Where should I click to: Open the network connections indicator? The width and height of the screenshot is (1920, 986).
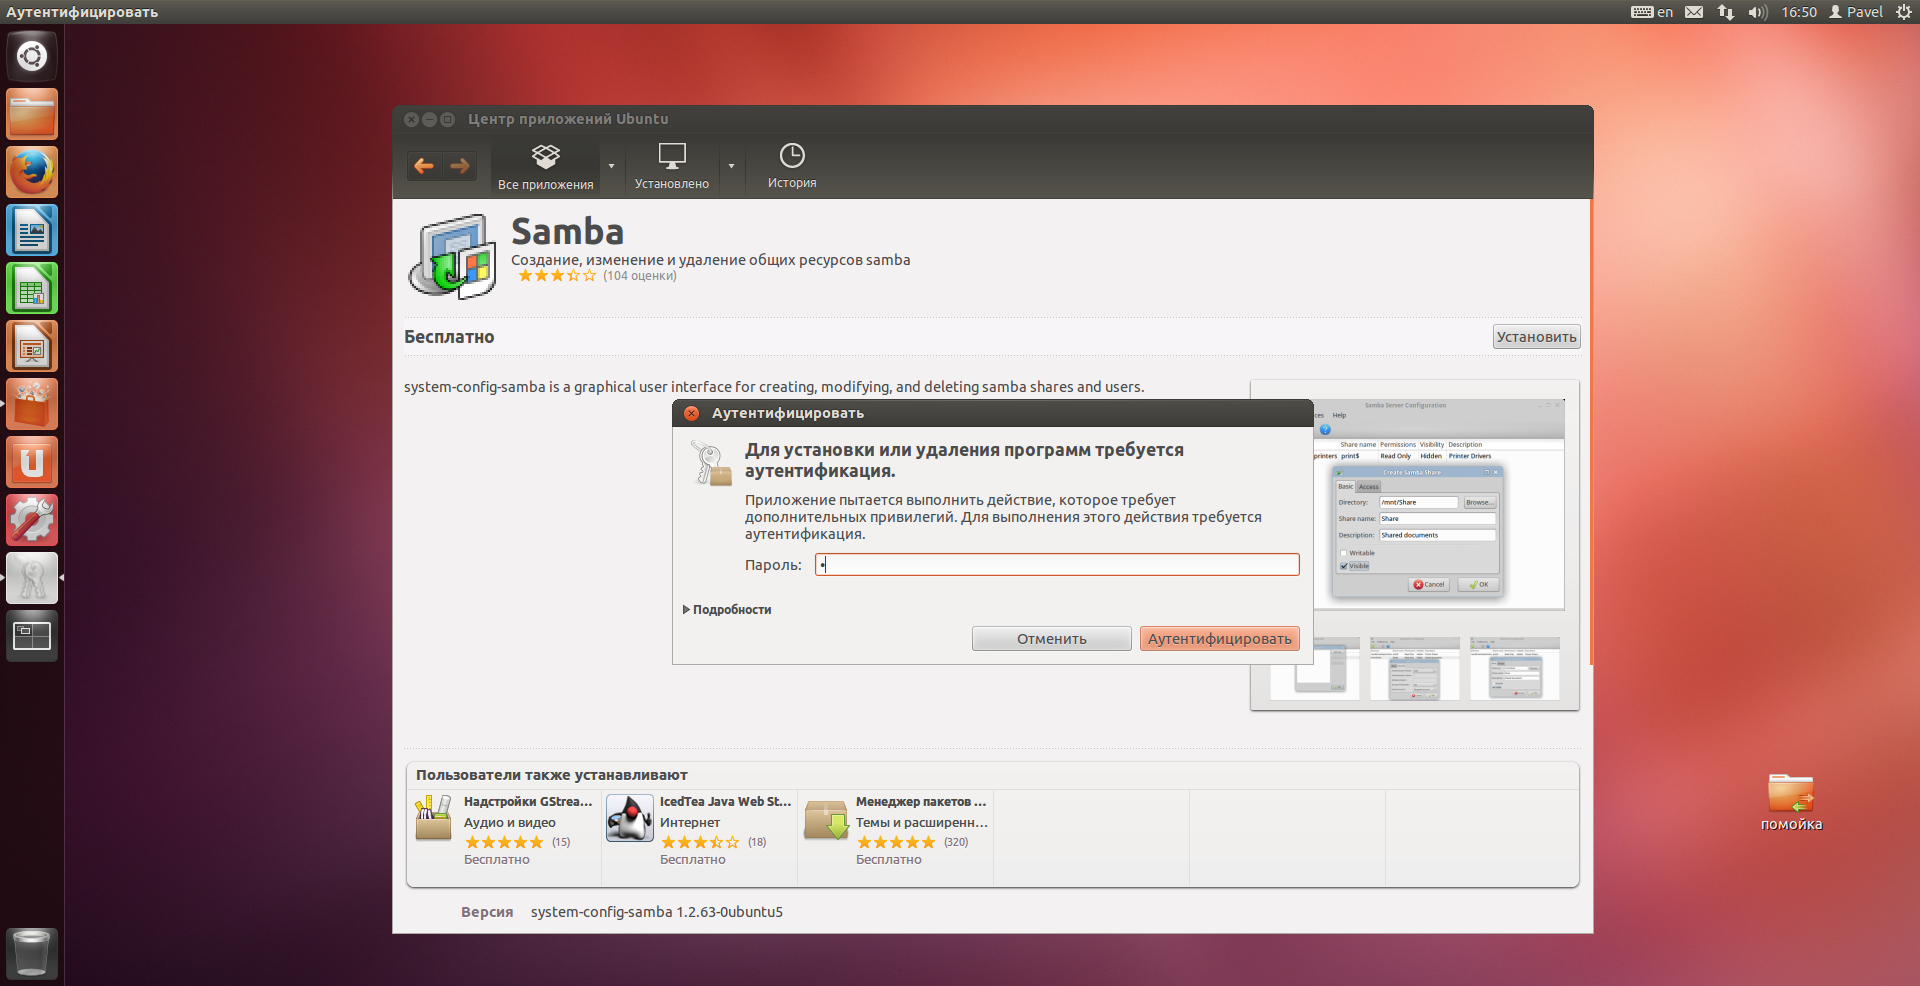(x=1726, y=12)
